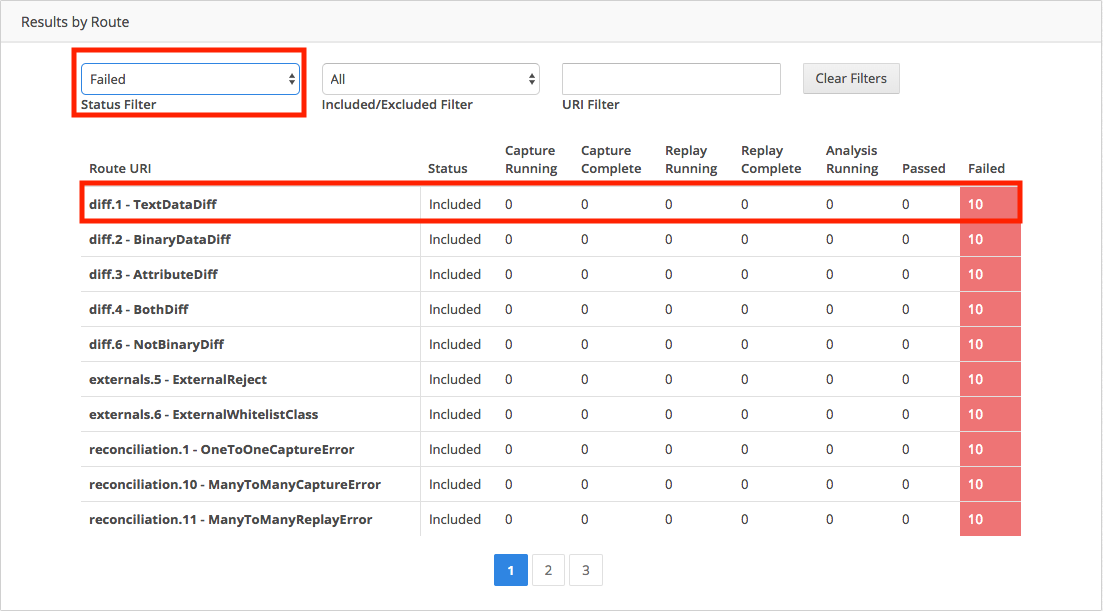Open the Status Filter dropdown showing Failed

(x=190, y=79)
